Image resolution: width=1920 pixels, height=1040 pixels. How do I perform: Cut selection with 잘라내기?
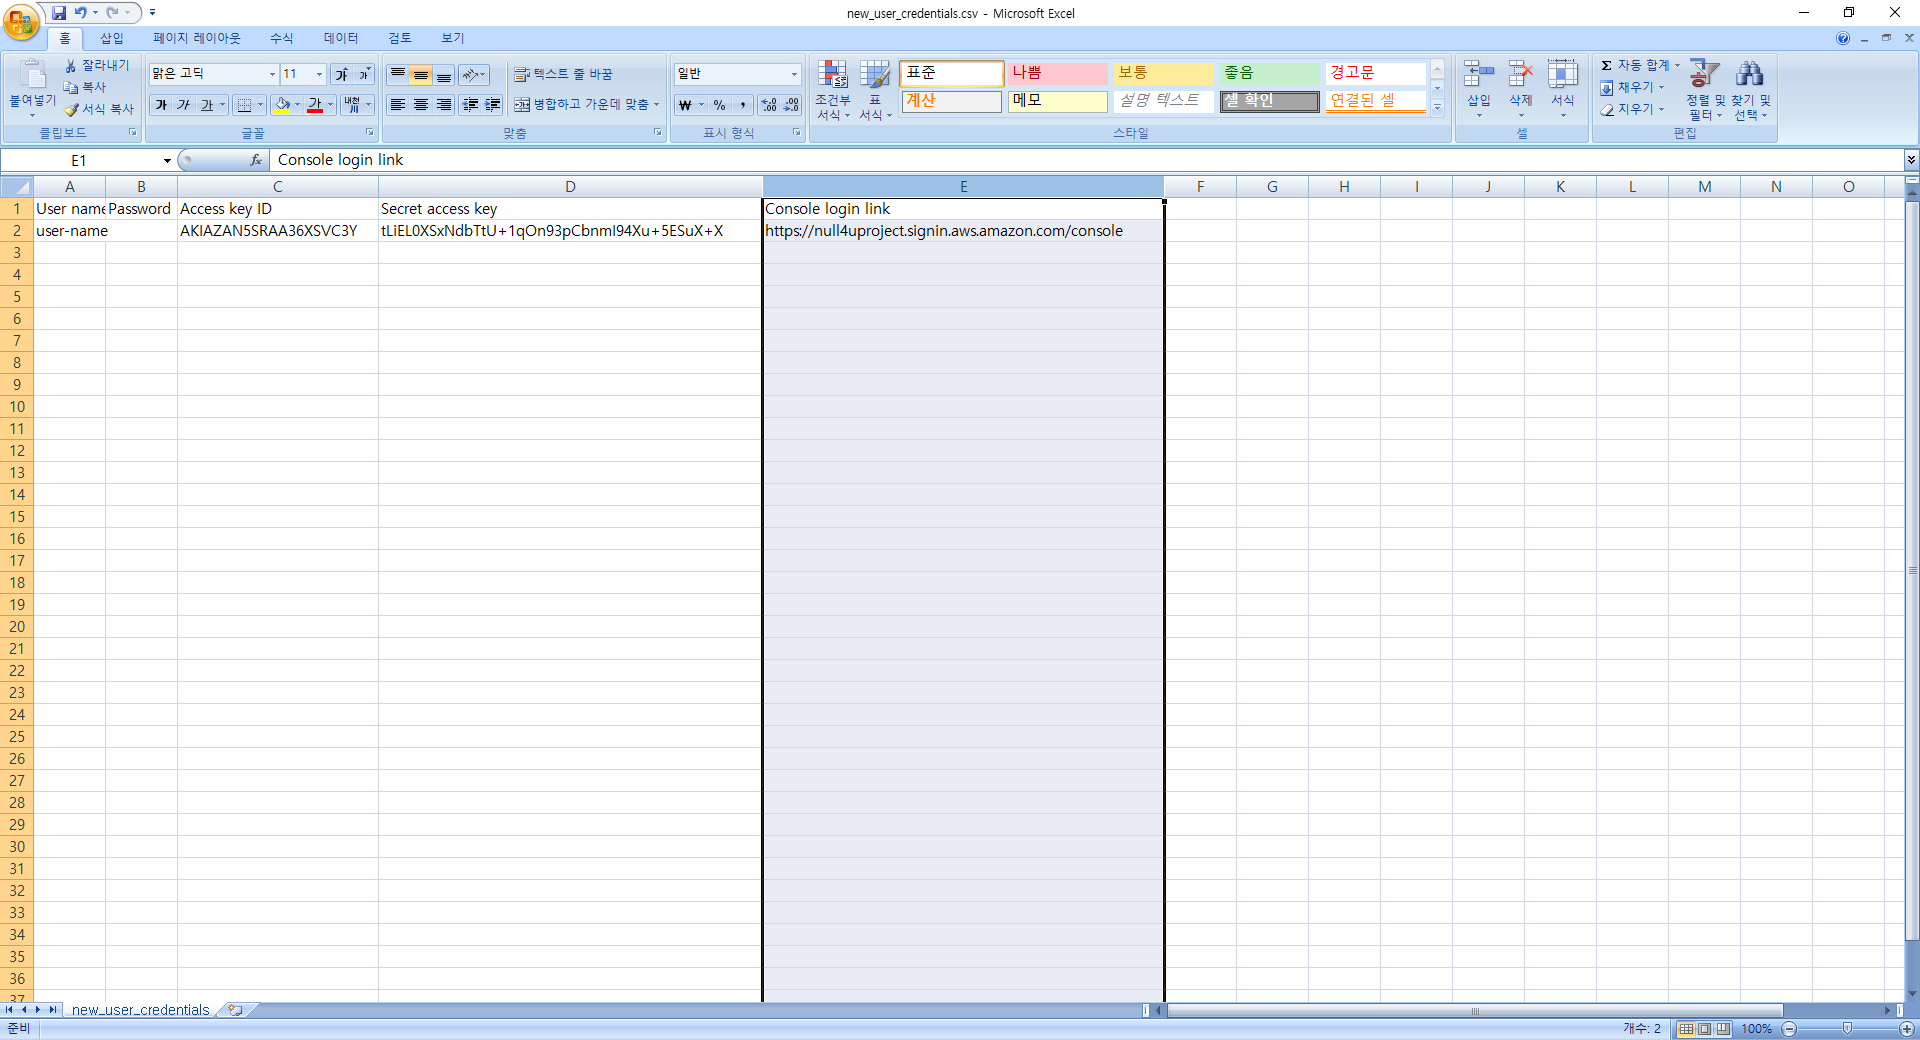coord(97,65)
